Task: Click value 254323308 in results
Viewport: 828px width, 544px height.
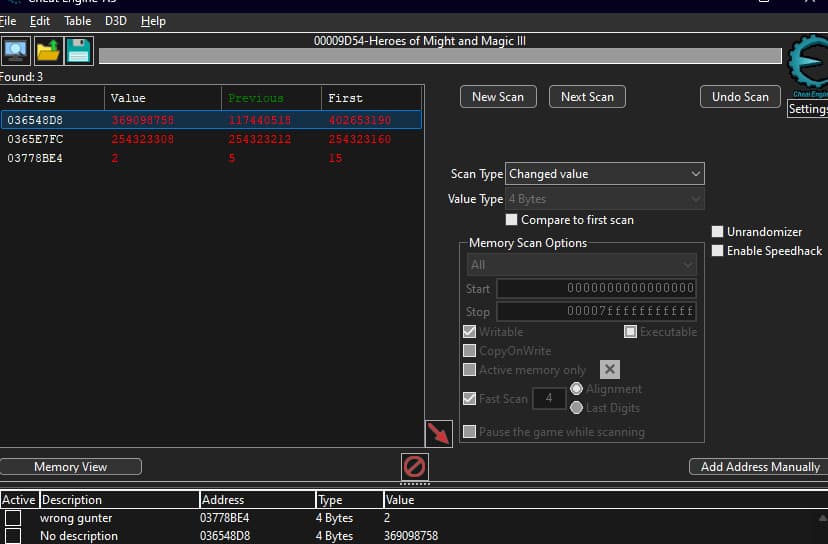Action: [143, 139]
